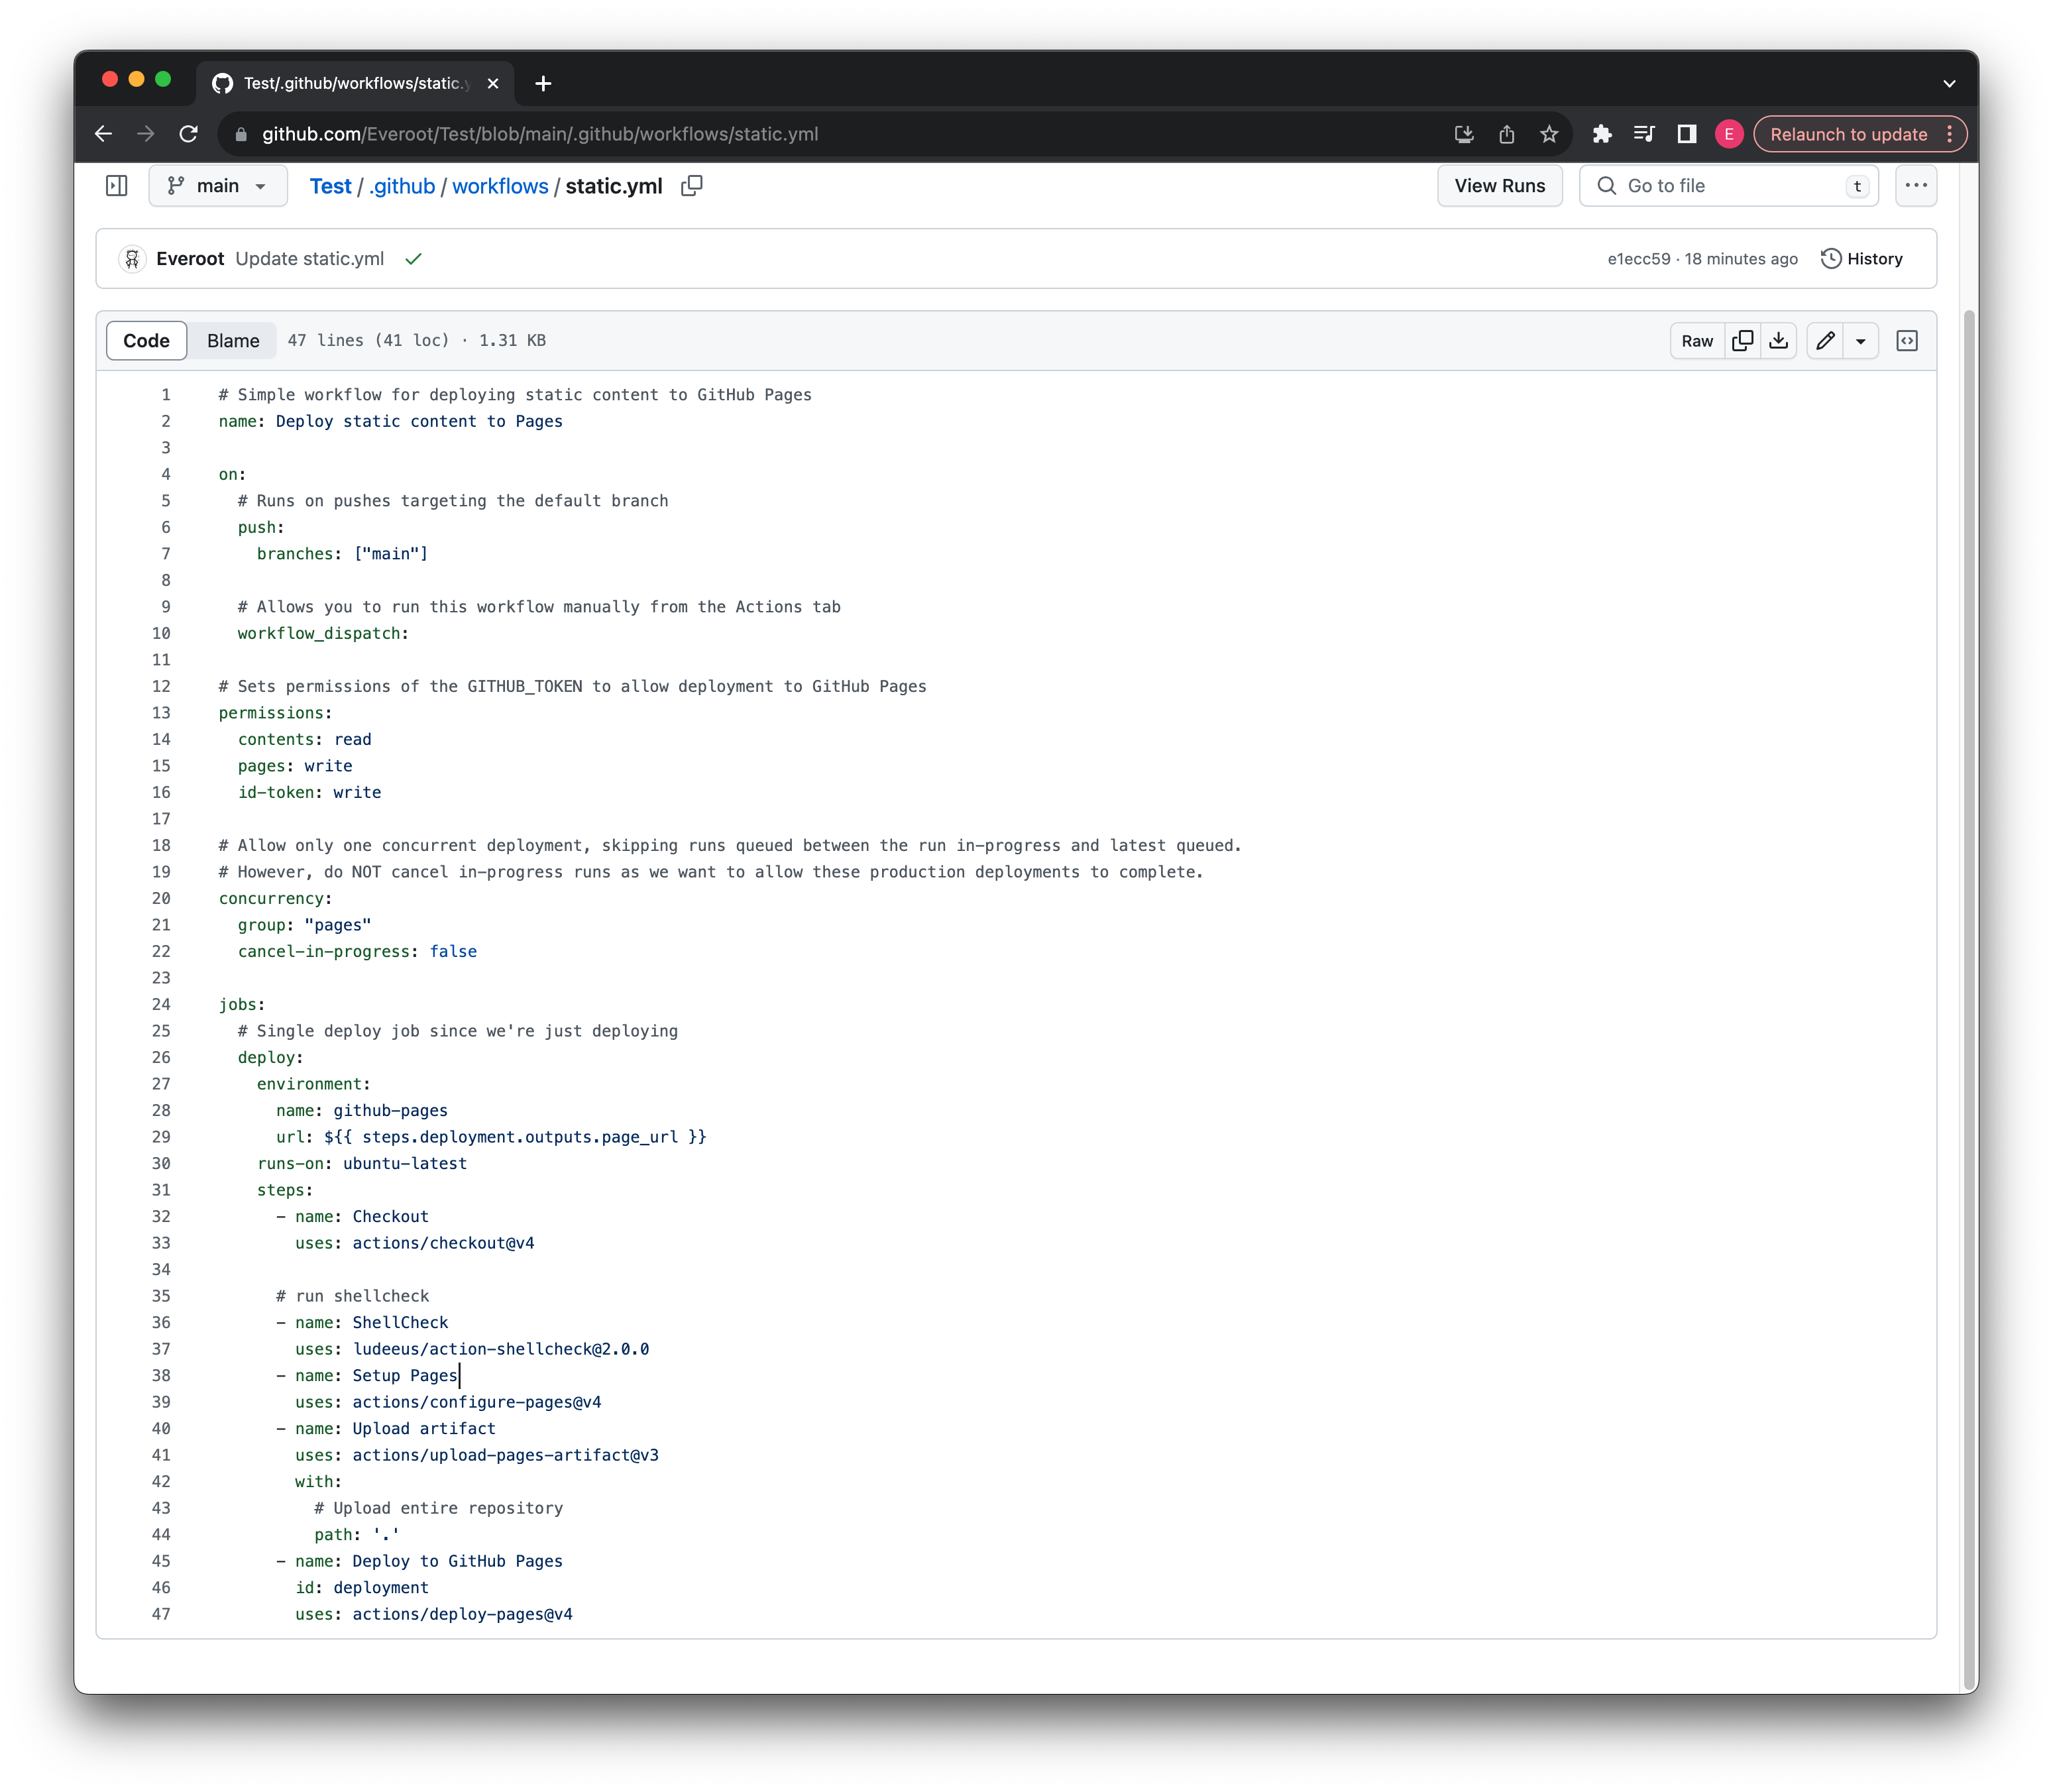The width and height of the screenshot is (2053, 1792).
Task: Open the main branch dropdown
Action: (x=217, y=186)
